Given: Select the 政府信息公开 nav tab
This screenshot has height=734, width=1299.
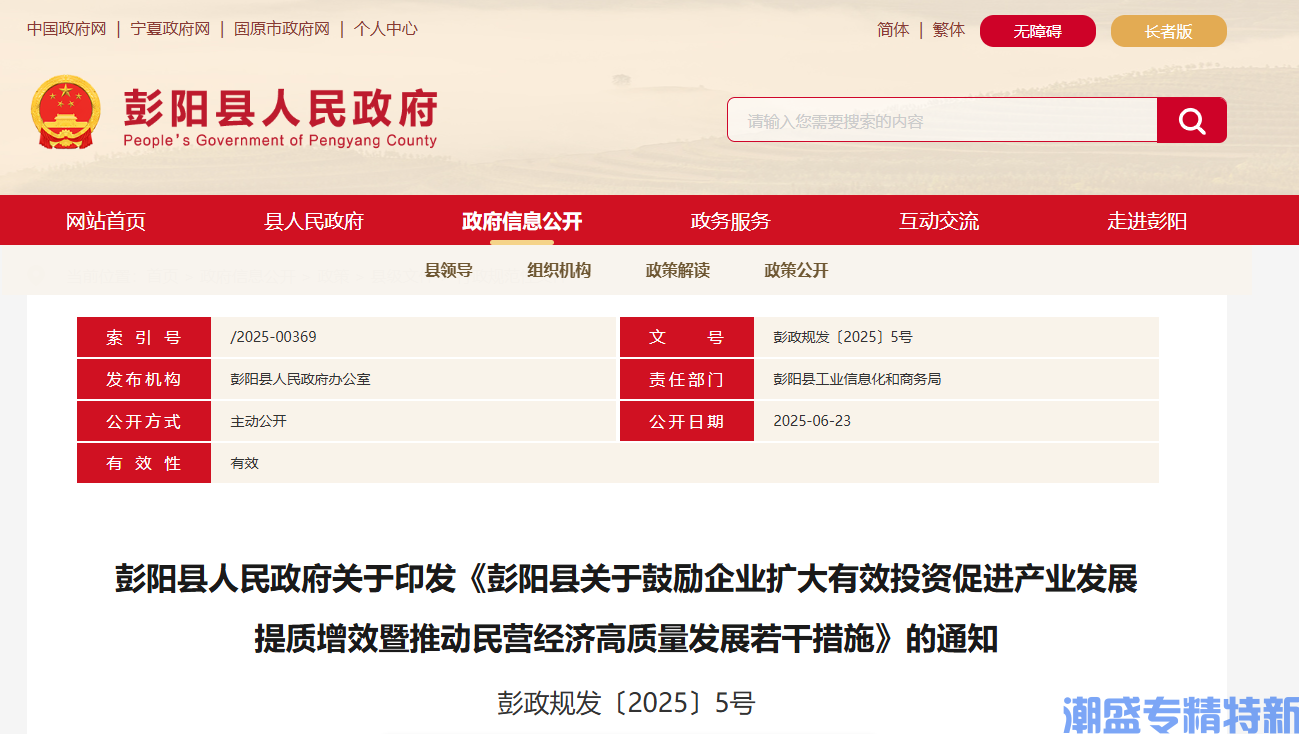Looking at the screenshot, I should (x=522, y=221).
